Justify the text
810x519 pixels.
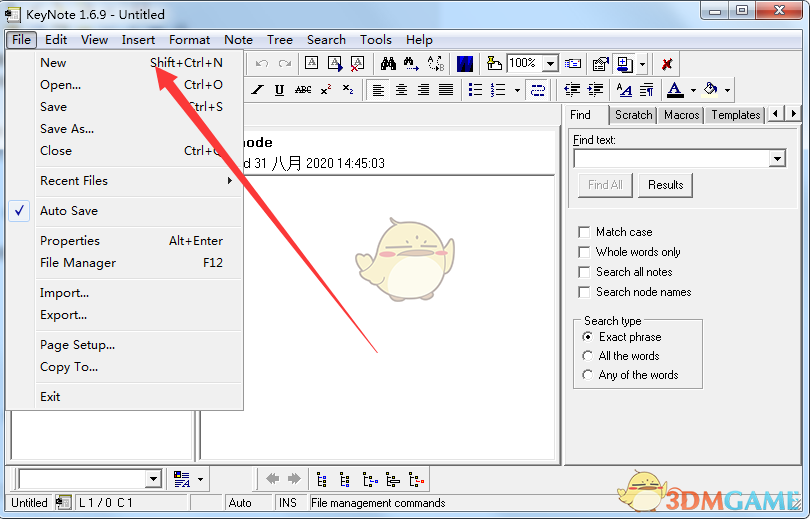[x=446, y=90]
